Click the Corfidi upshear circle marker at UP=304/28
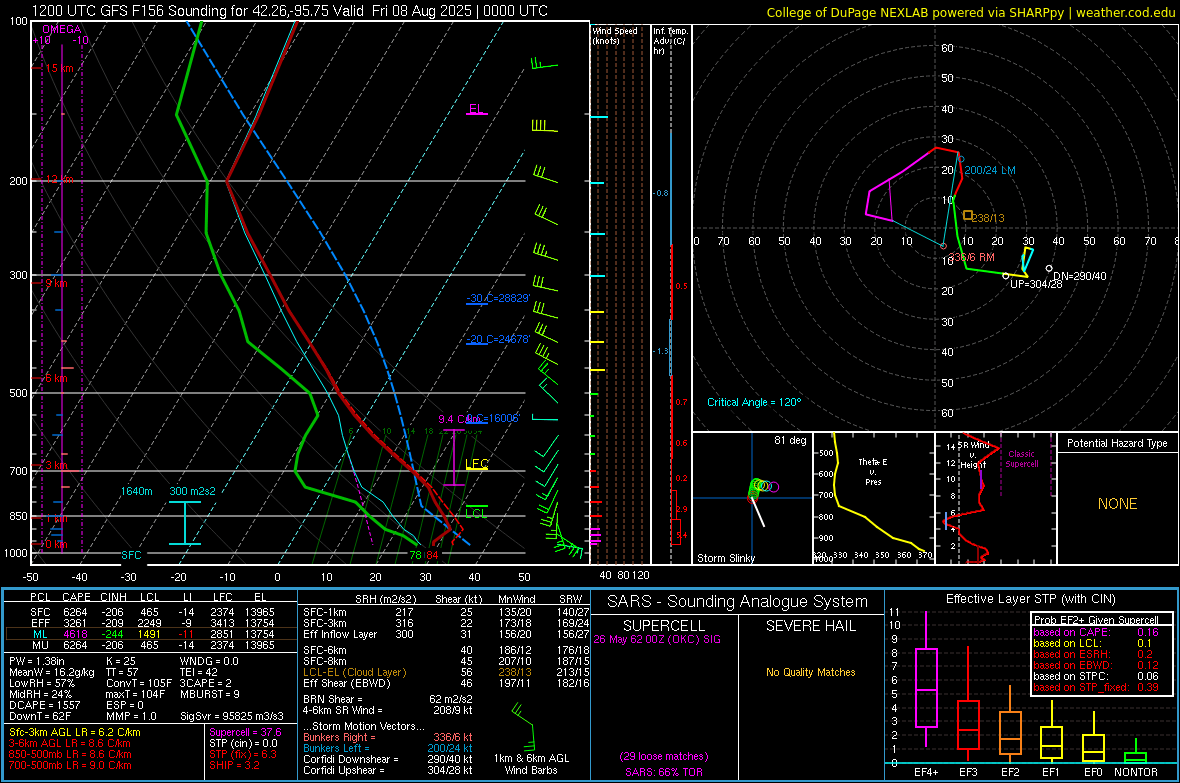 [1005, 276]
